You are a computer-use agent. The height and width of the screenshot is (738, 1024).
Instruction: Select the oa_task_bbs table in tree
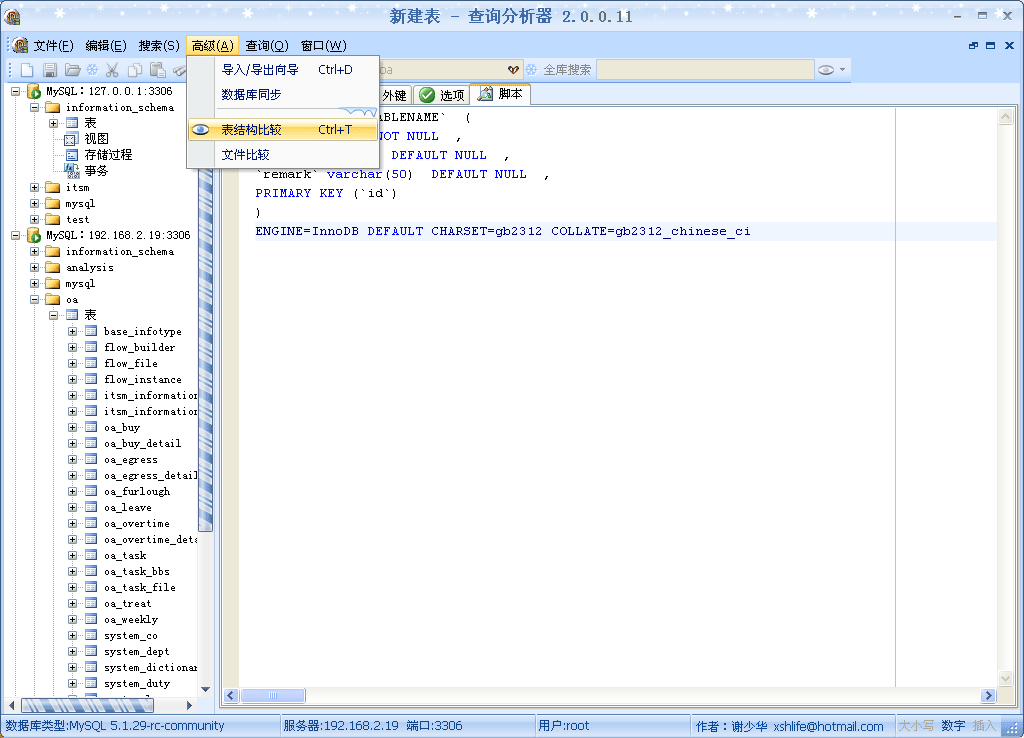click(136, 571)
